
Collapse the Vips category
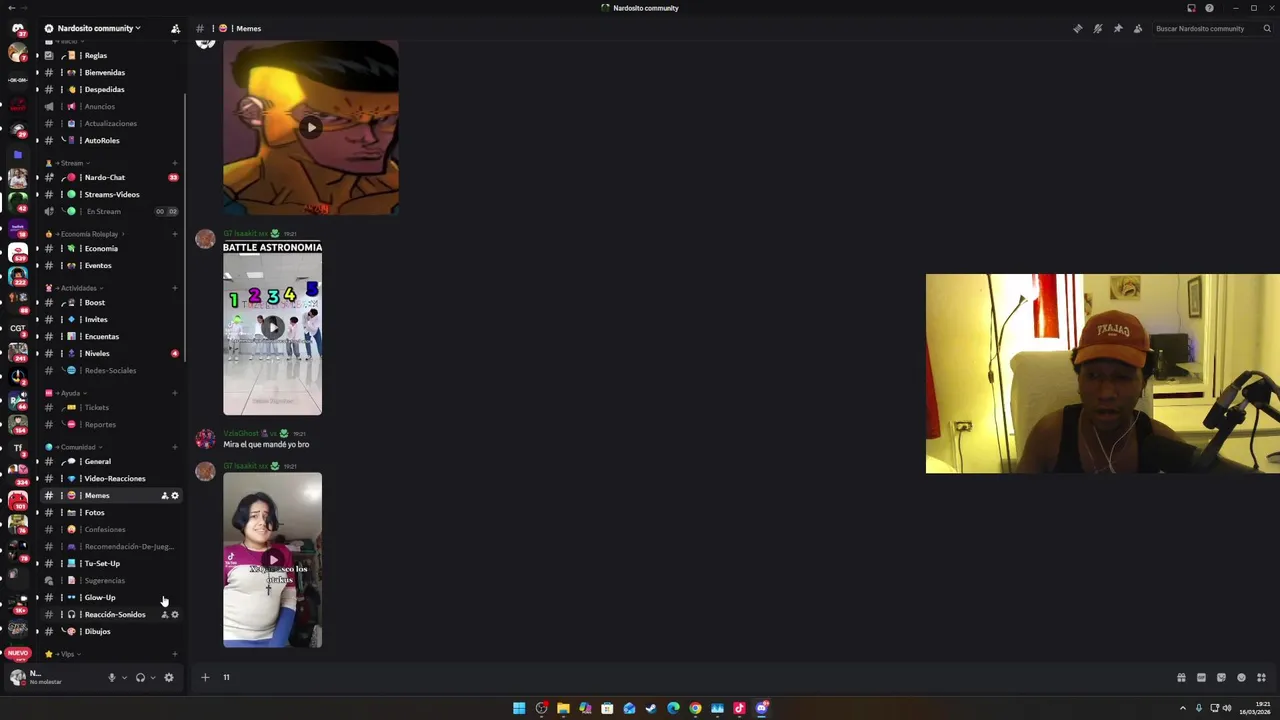coord(64,654)
